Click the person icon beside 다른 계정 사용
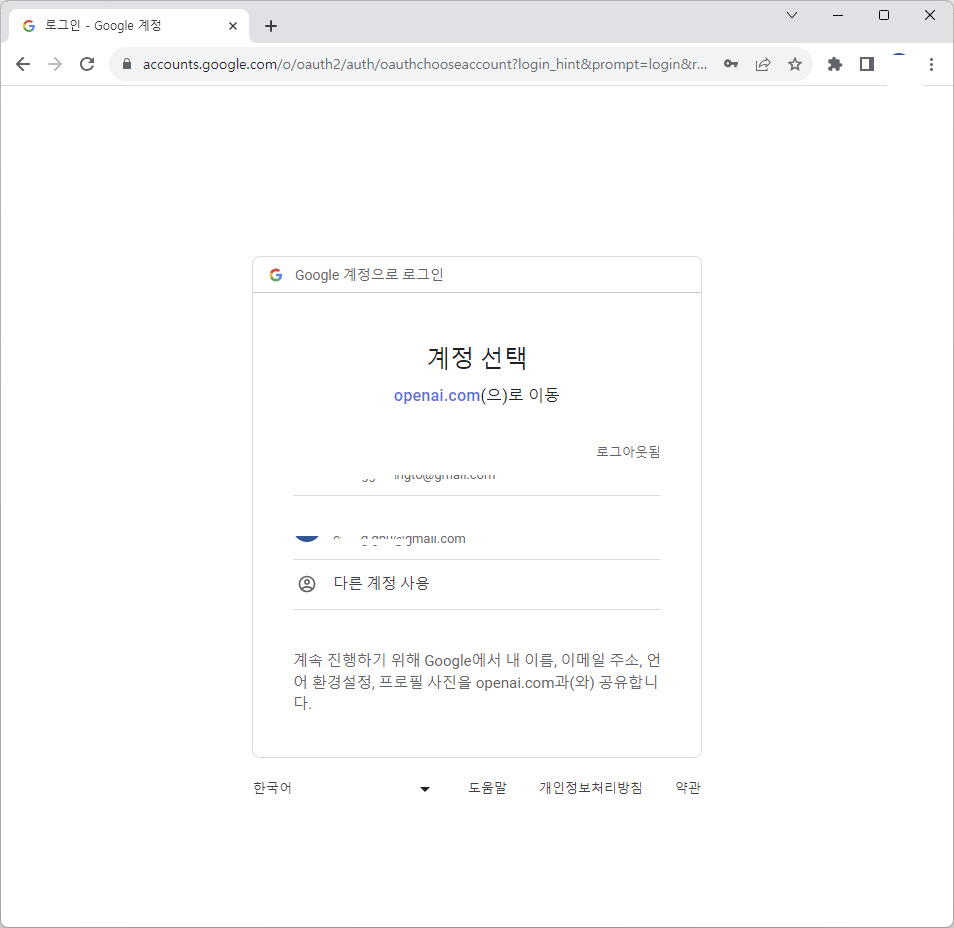Screen dimensions: 954x928 click(307, 584)
